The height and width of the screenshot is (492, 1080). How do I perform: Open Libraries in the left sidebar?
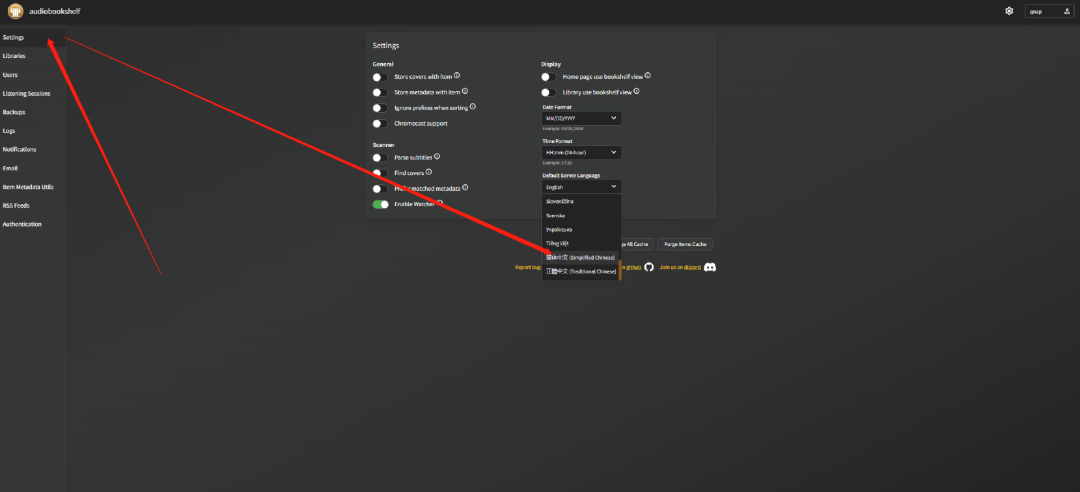(x=14, y=56)
